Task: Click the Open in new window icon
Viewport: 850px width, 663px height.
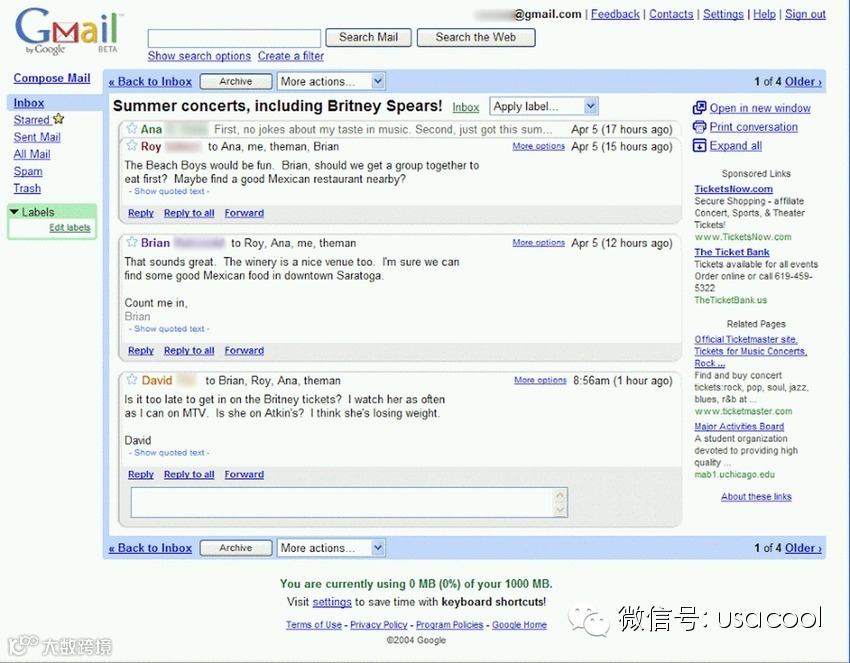Action: 699,108
